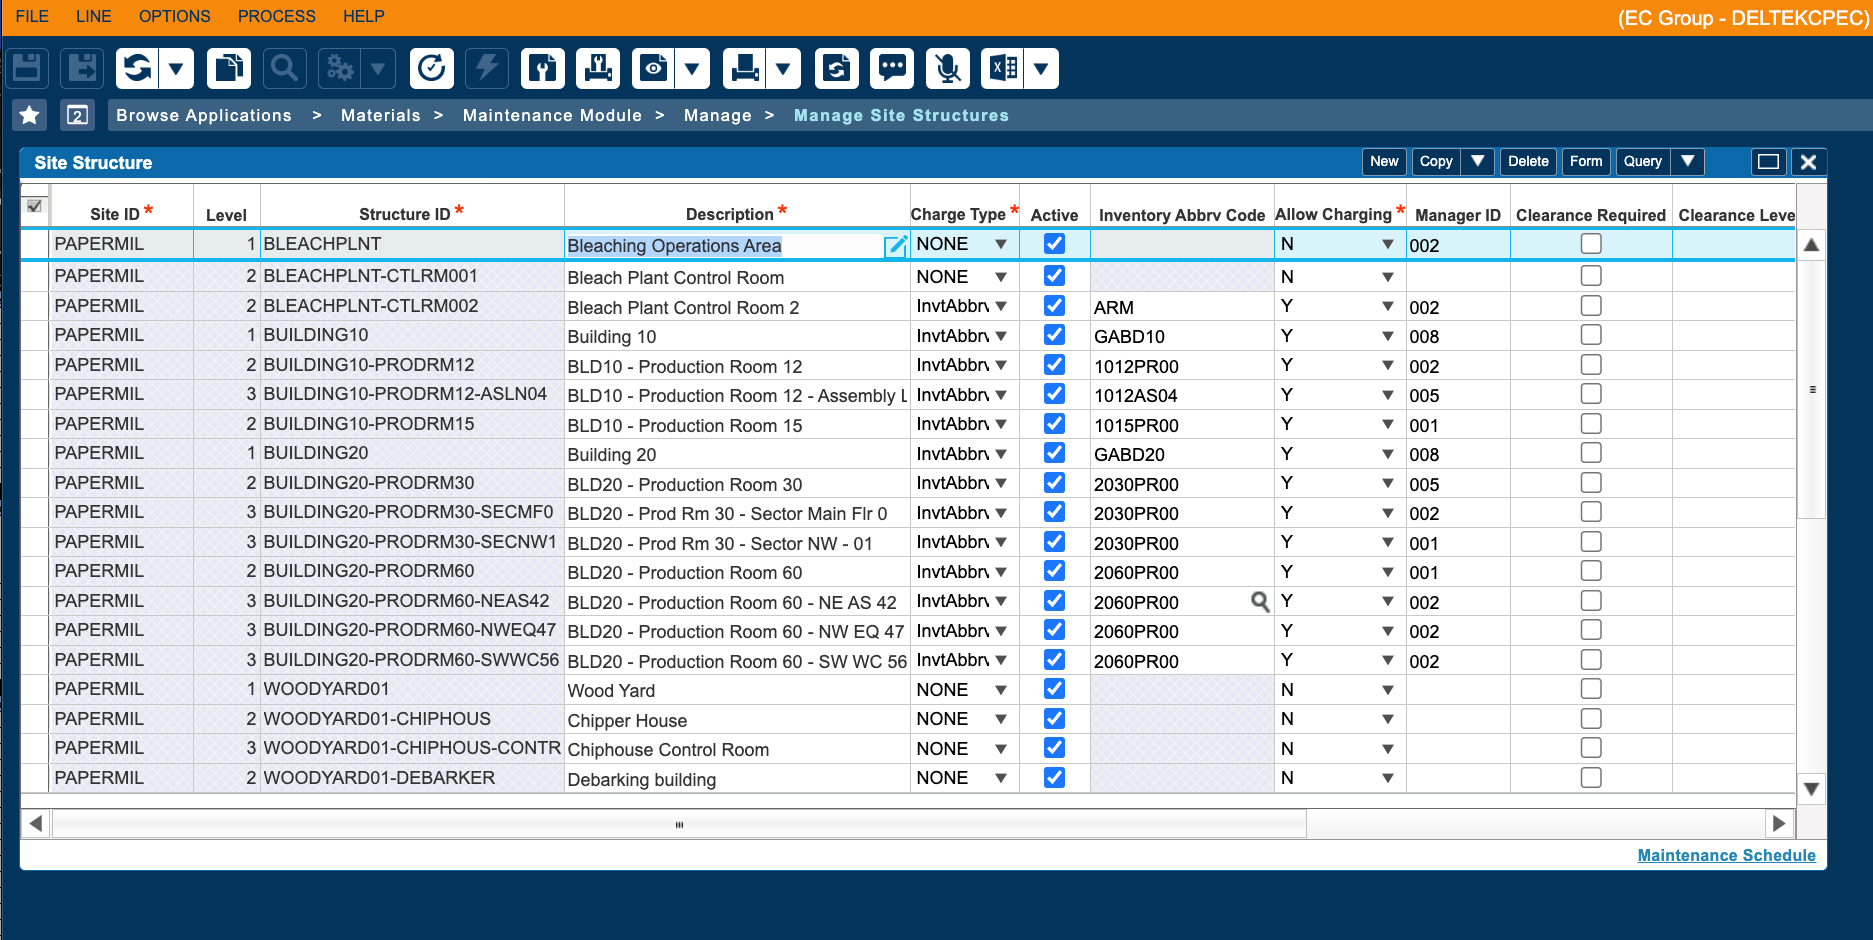The height and width of the screenshot is (940, 1873).
Task: Open the LINE menu
Action: [94, 16]
